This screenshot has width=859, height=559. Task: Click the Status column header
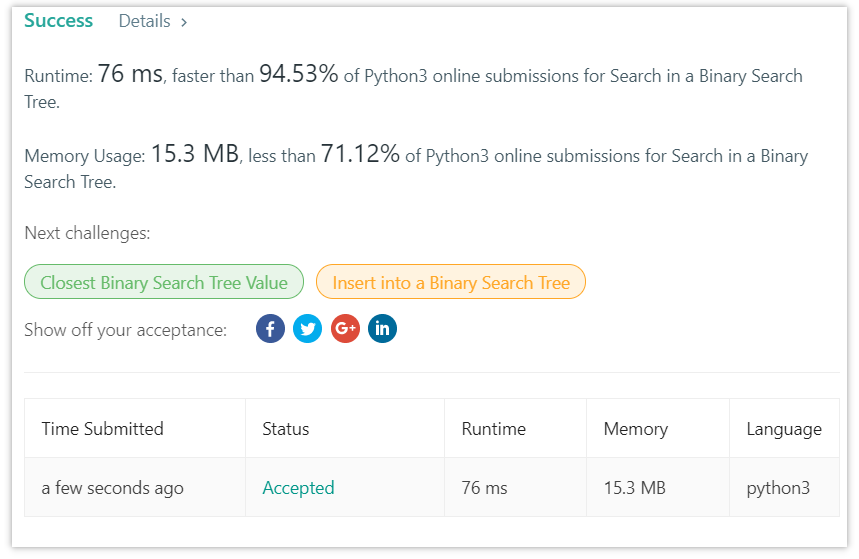pyautogui.click(x=285, y=429)
